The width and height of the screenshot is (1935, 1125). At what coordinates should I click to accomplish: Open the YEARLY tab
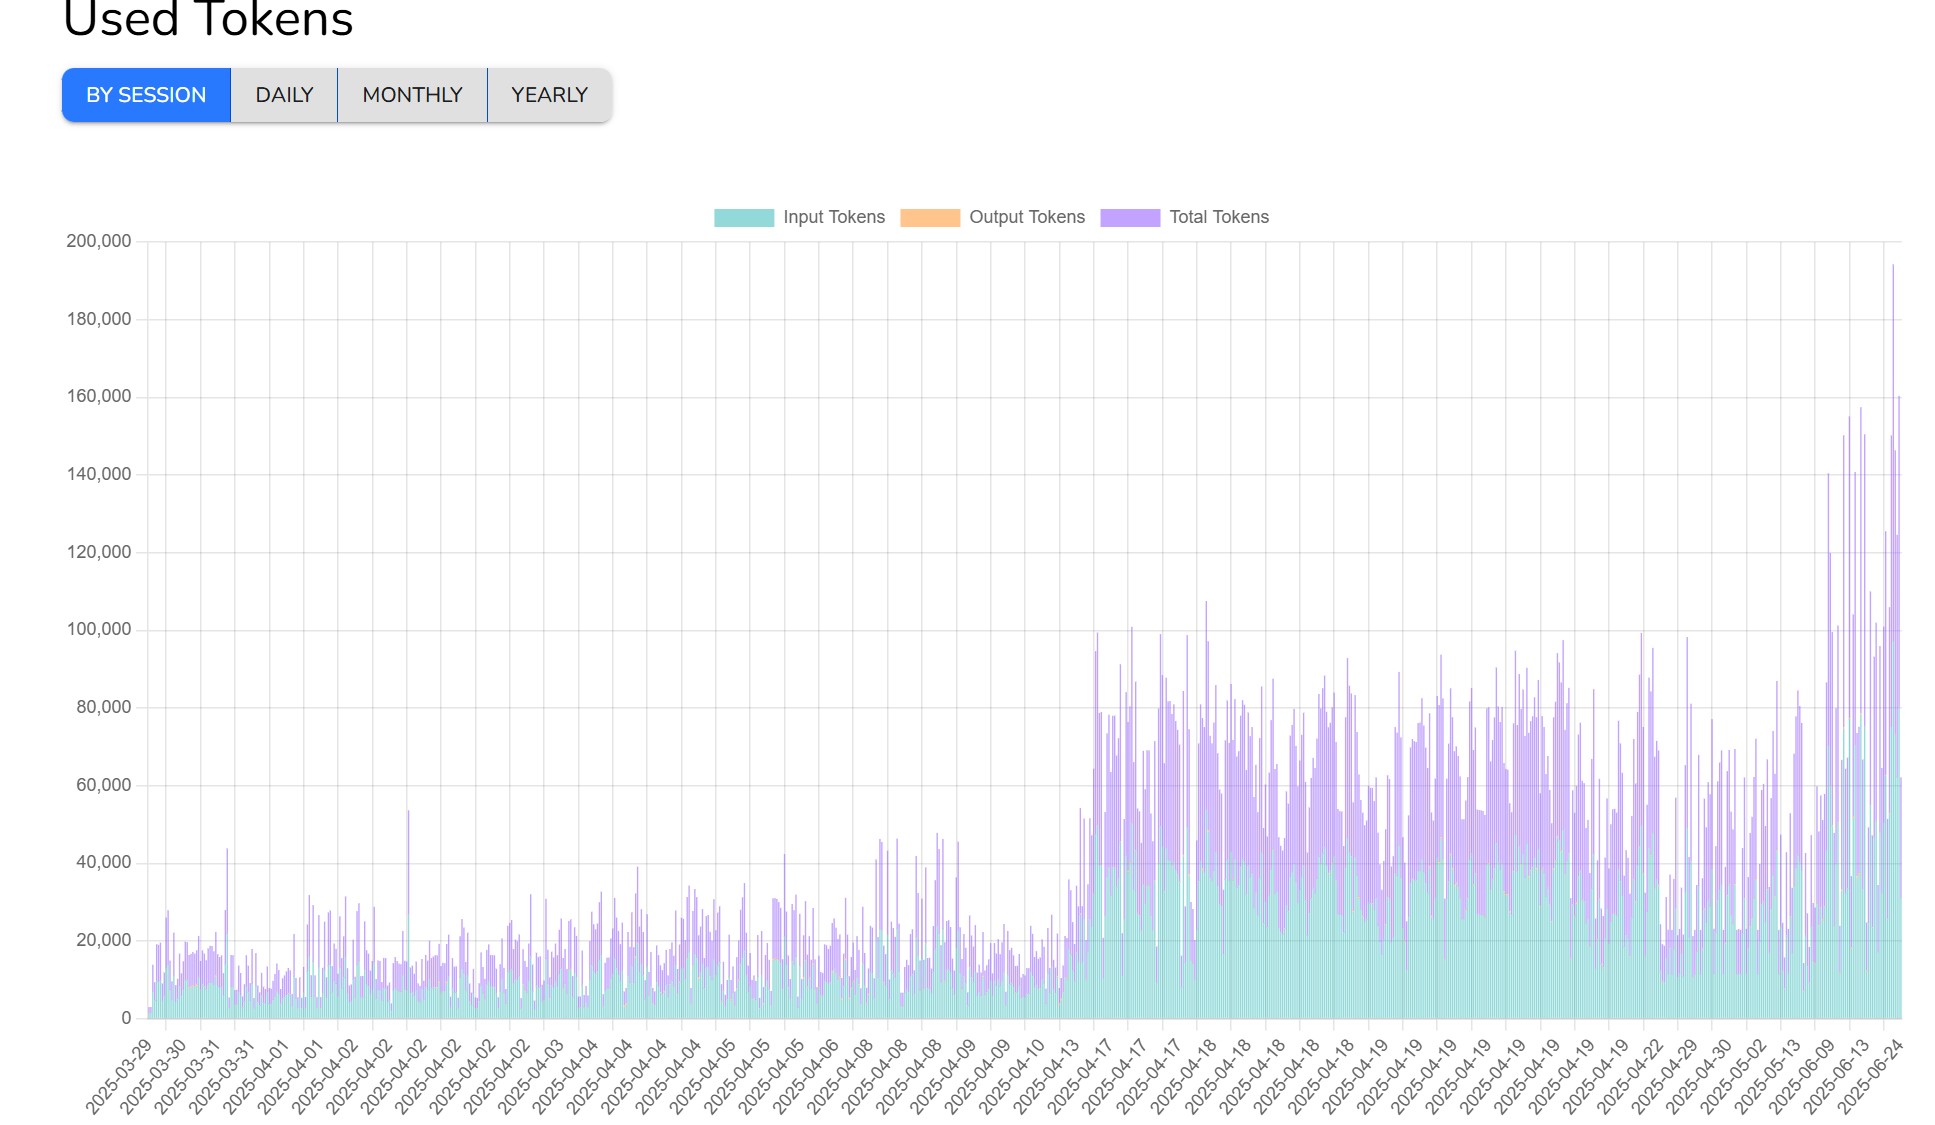click(x=549, y=95)
